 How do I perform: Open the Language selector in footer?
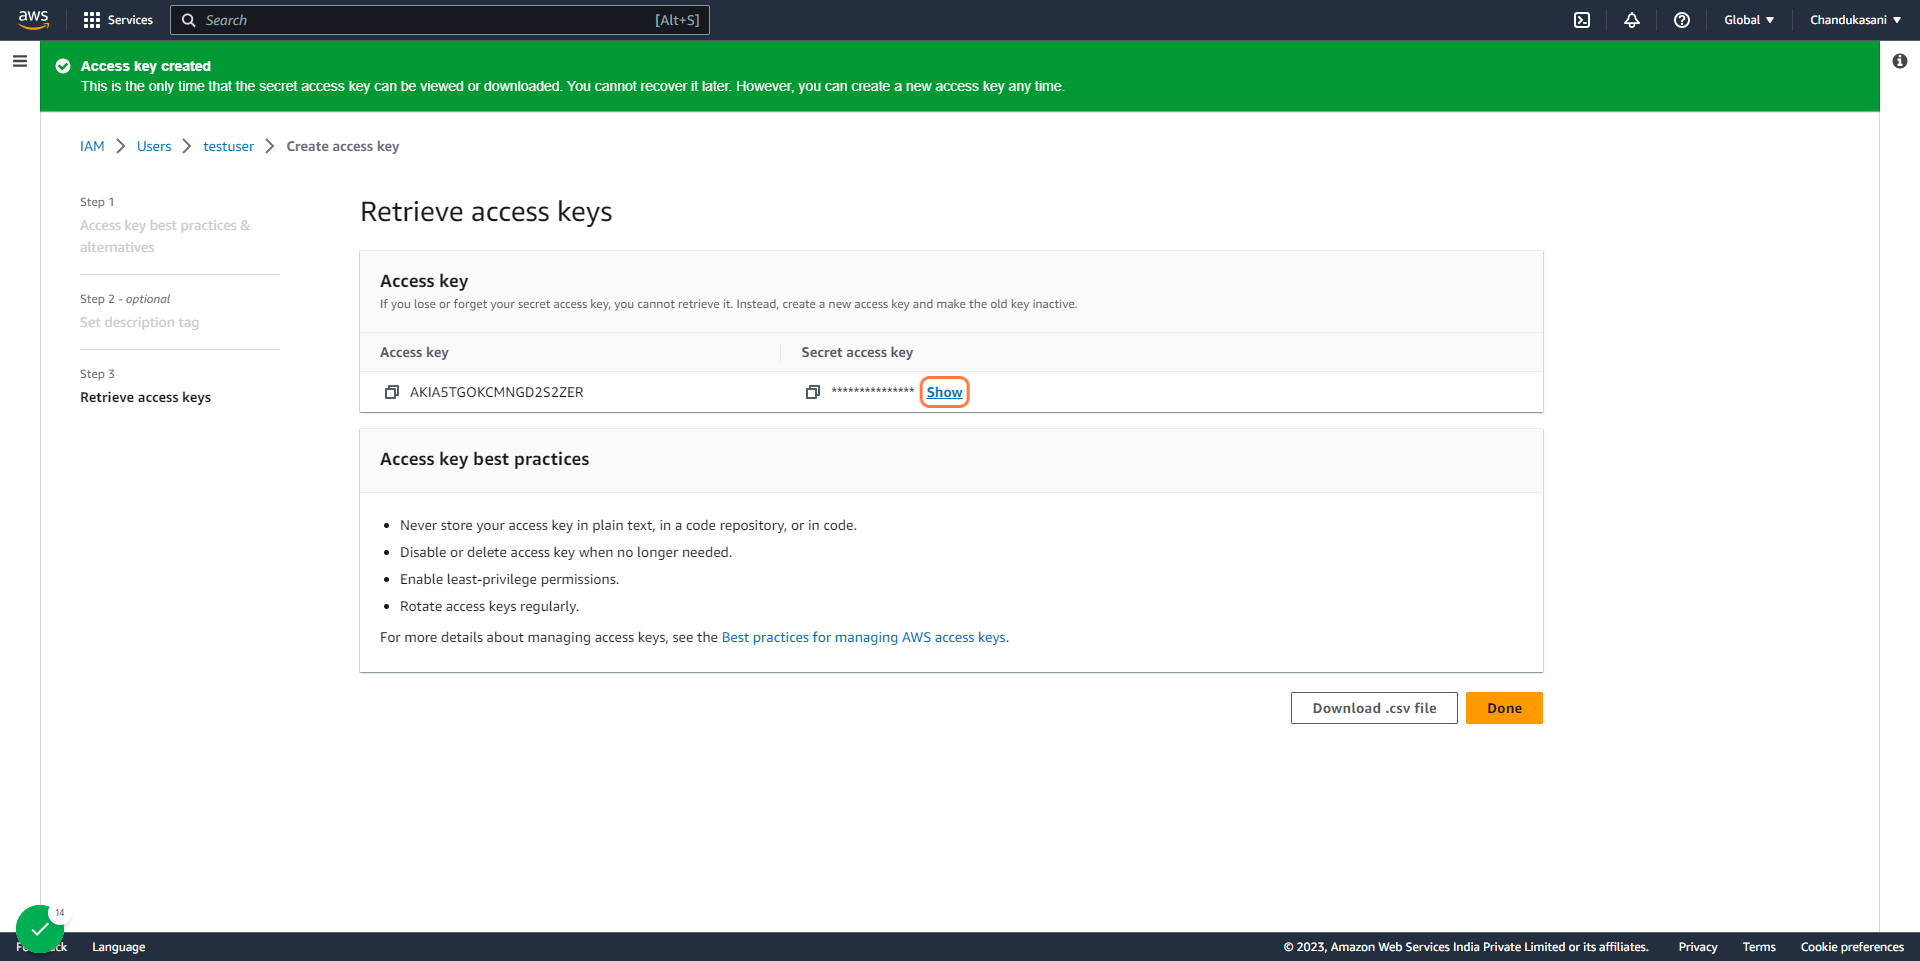118,947
